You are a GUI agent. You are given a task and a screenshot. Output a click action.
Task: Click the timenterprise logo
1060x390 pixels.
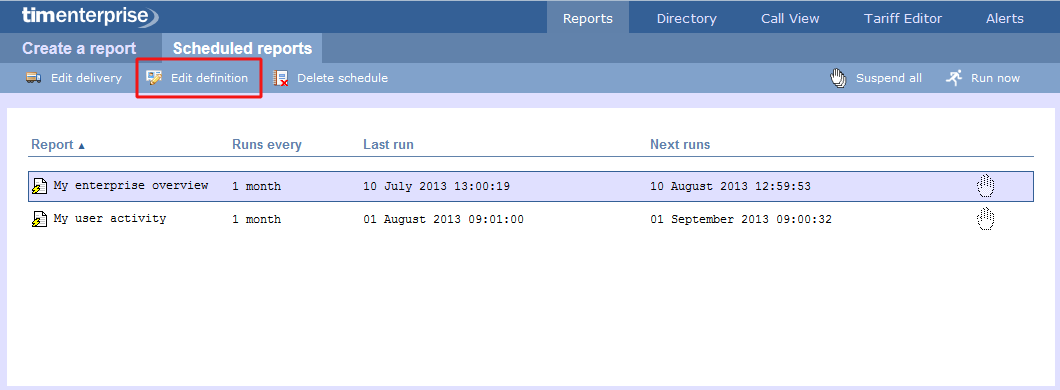[90, 16]
